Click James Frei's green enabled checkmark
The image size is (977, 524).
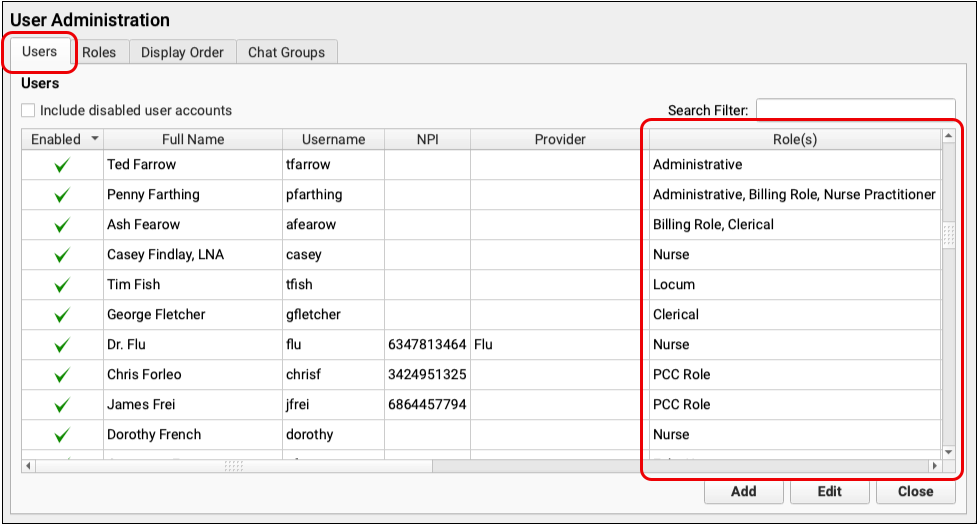[x=62, y=405]
